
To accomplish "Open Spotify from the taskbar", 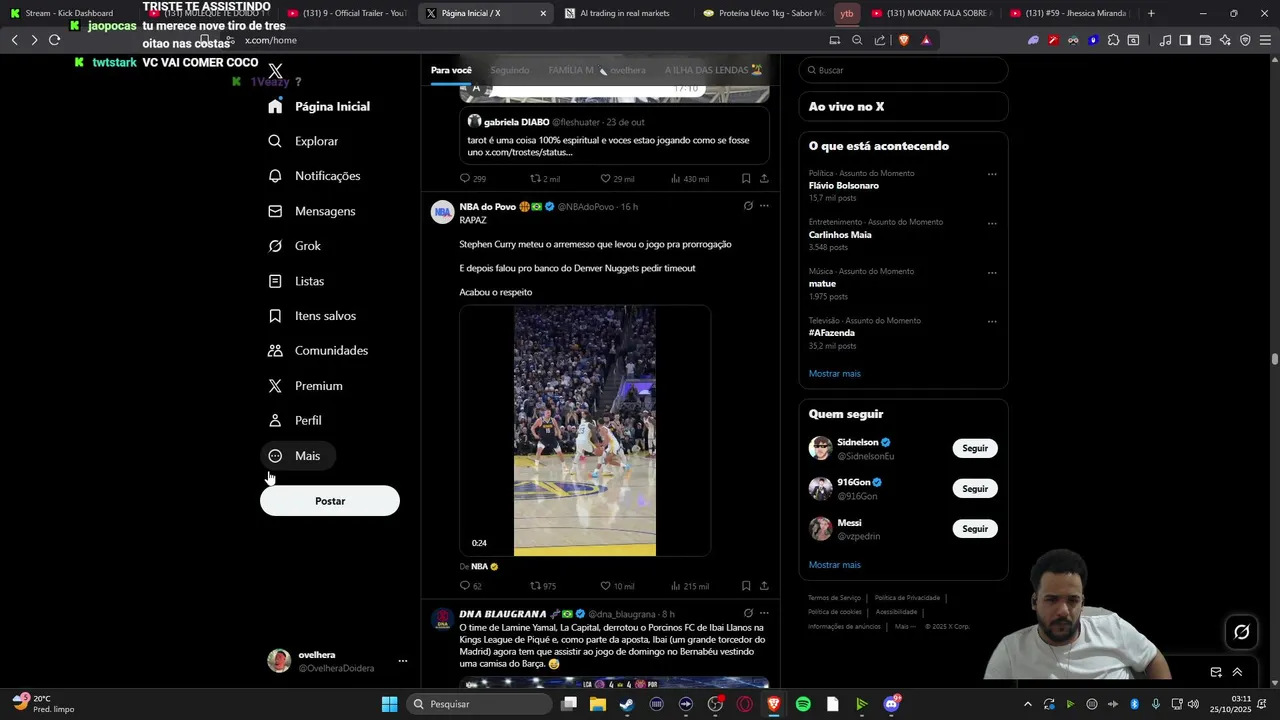I will coord(803,704).
